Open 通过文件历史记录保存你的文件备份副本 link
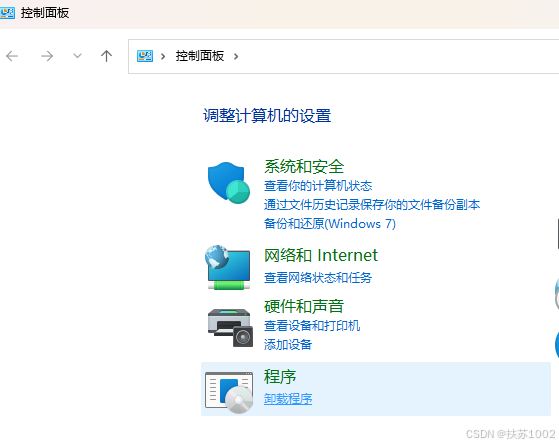The image size is (559, 445). coord(372,205)
